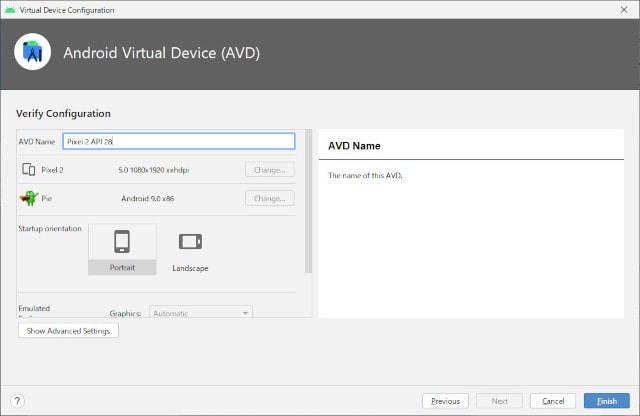The height and width of the screenshot is (416, 640).
Task: Open the Graphics Automatic dropdown
Action: pyautogui.click(x=201, y=313)
